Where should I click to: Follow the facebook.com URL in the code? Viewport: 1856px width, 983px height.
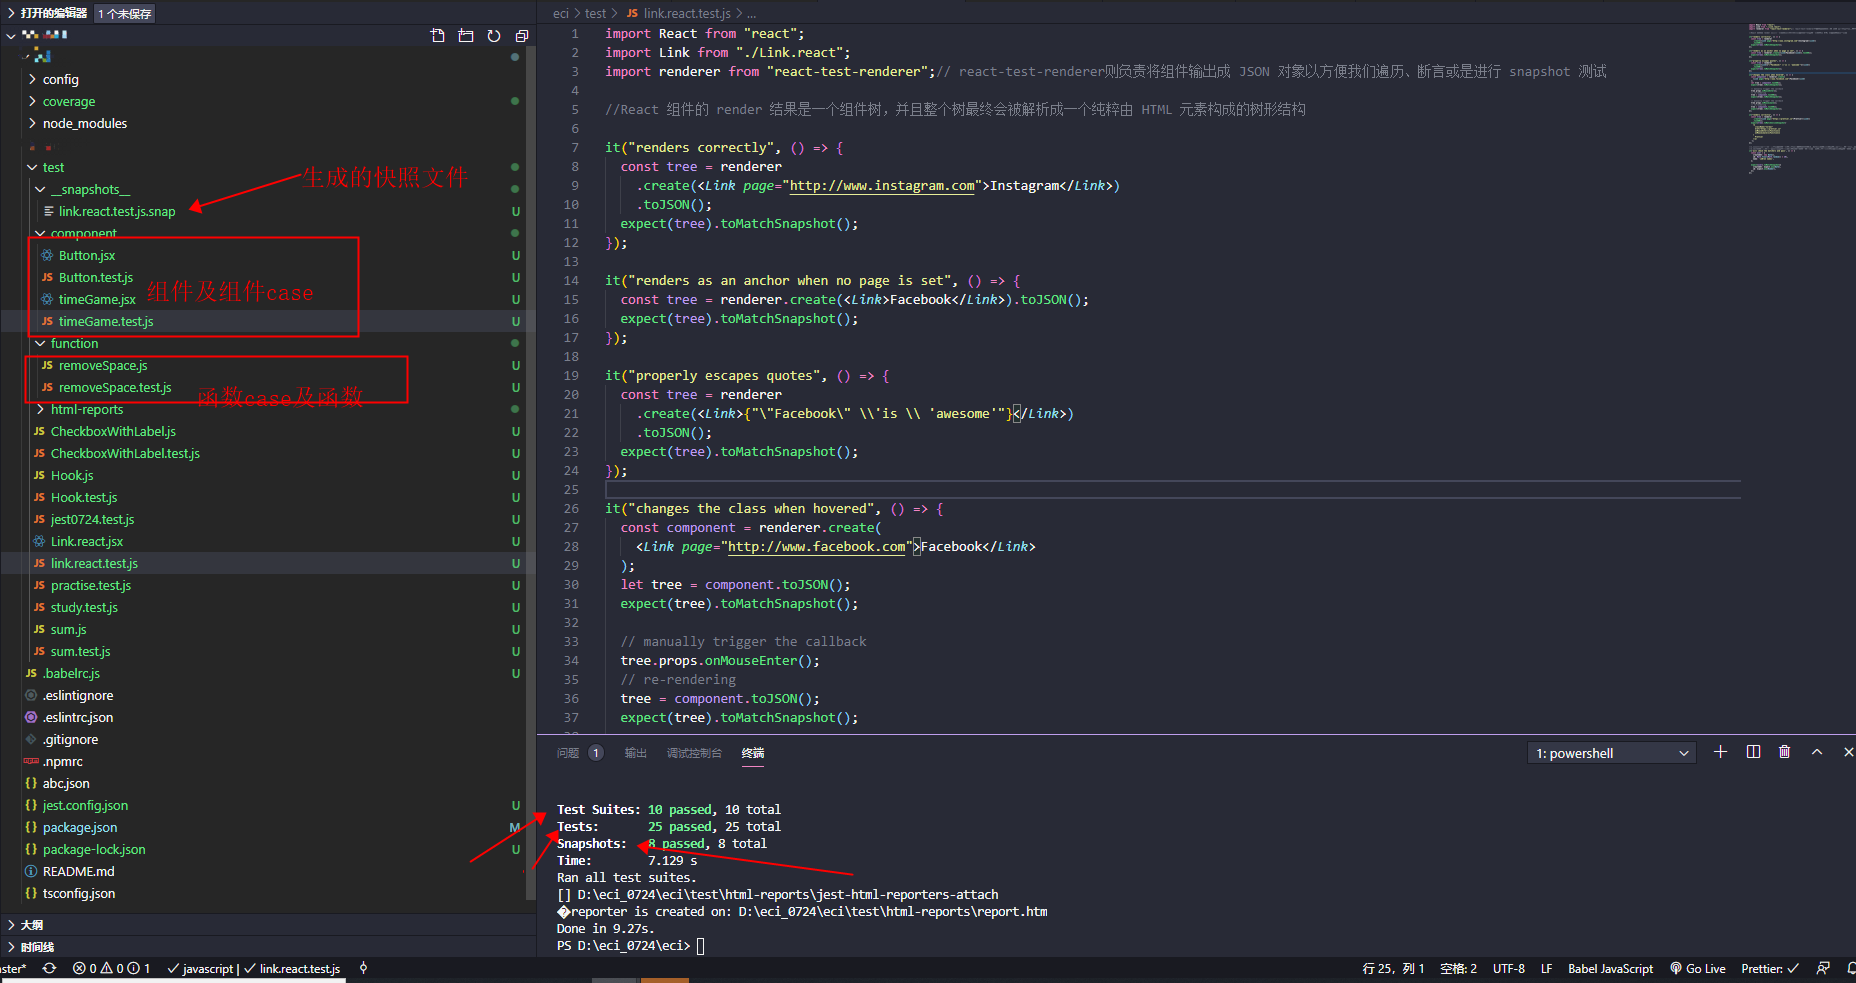tap(817, 546)
